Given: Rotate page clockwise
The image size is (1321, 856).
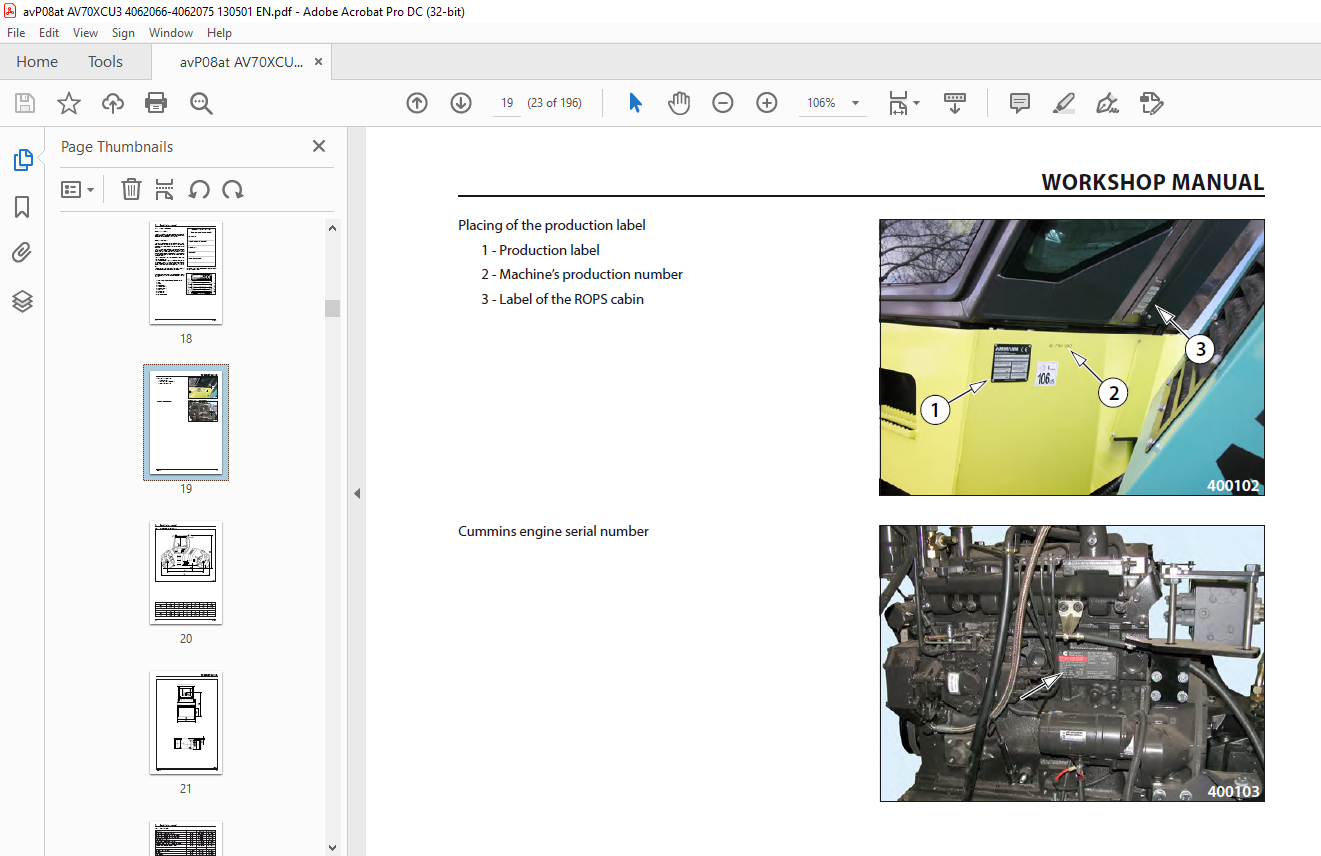Looking at the screenshot, I should (233, 189).
